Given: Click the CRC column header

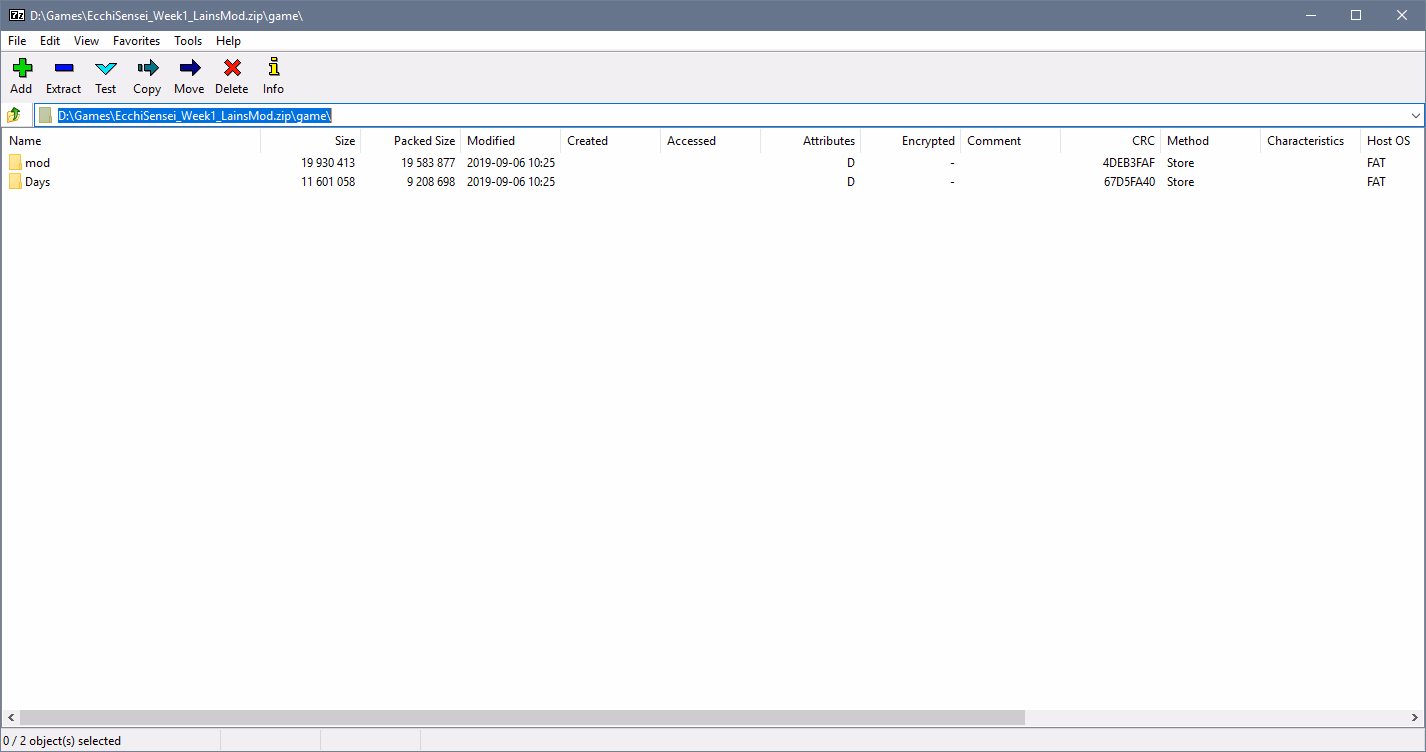Looking at the screenshot, I should click(1143, 141).
